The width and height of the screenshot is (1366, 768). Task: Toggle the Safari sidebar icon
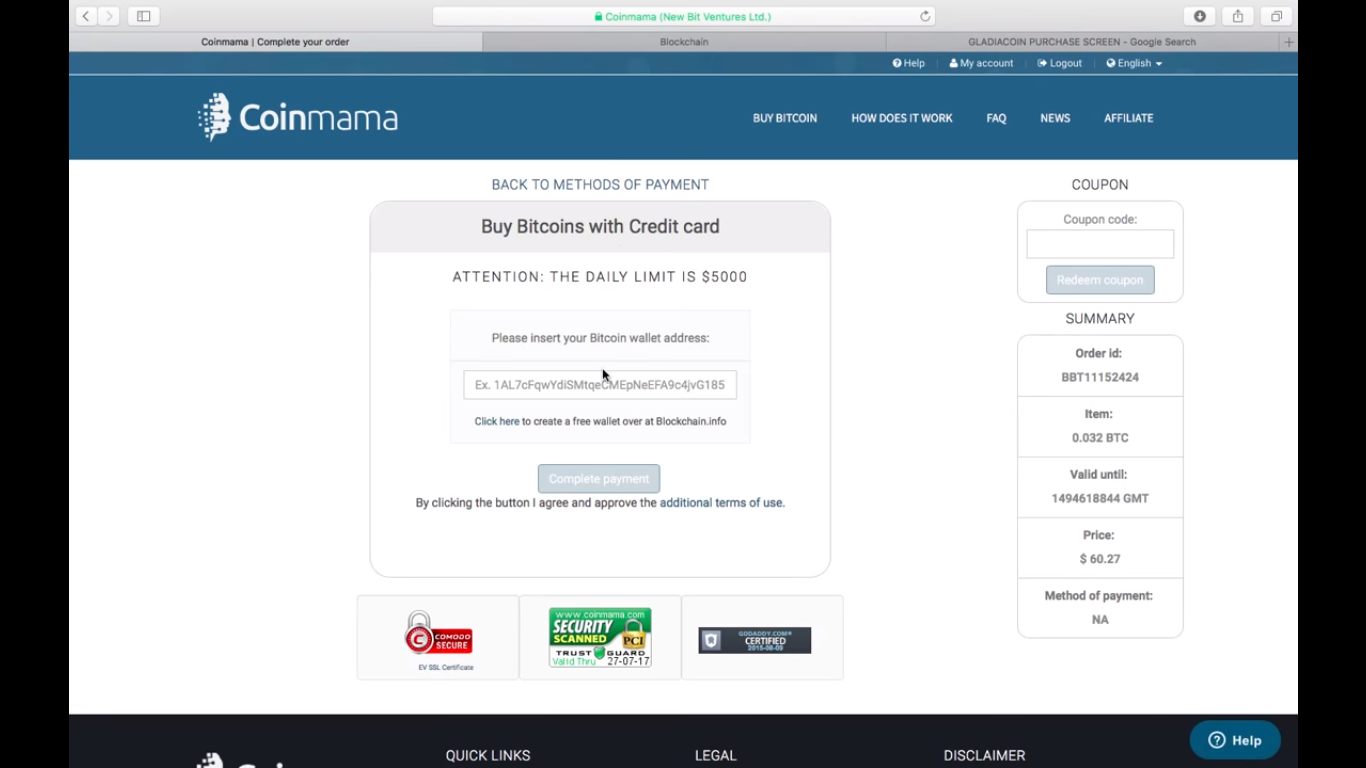[x=143, y=16]
